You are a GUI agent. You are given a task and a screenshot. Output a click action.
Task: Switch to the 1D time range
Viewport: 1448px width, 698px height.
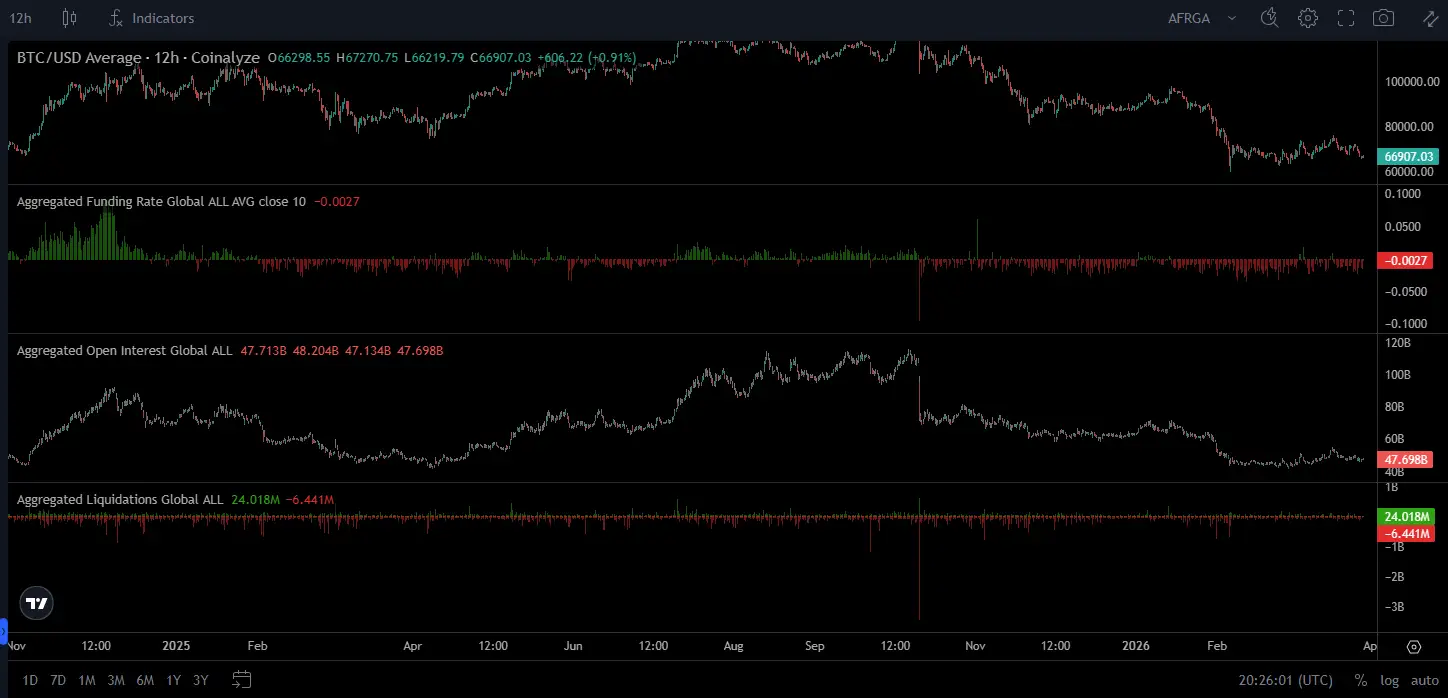(29, 680)
